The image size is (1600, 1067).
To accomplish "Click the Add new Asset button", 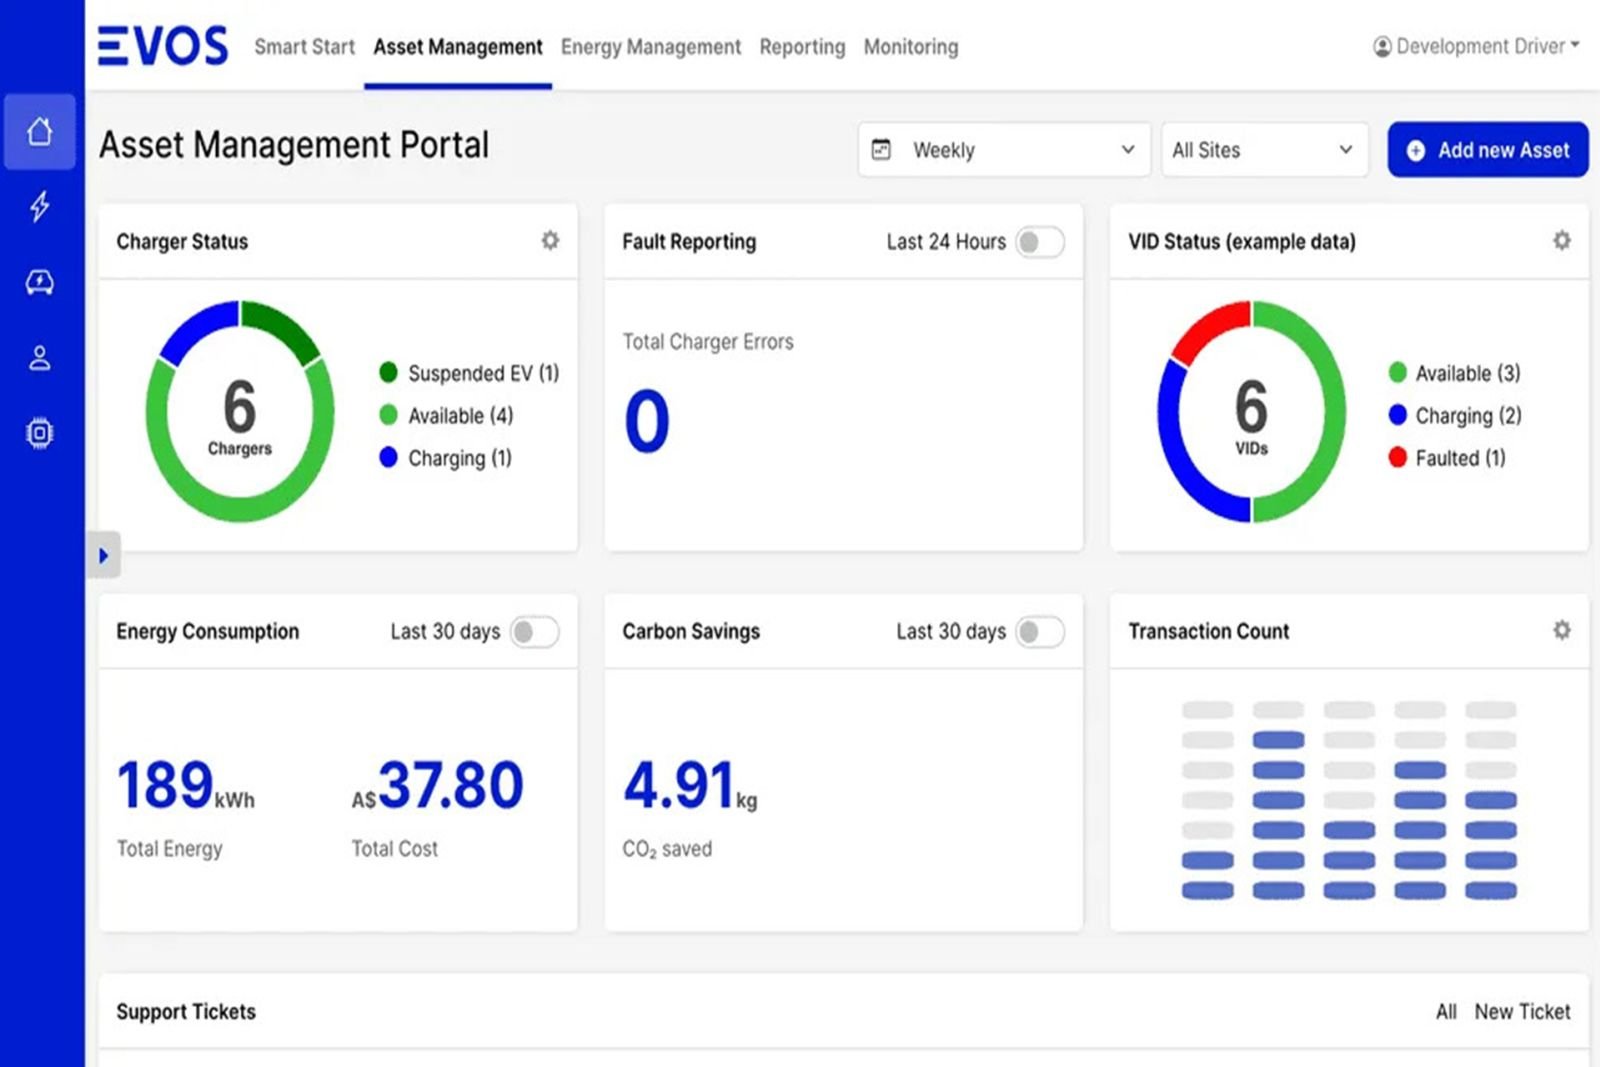I will click(x=1488, y=150).
